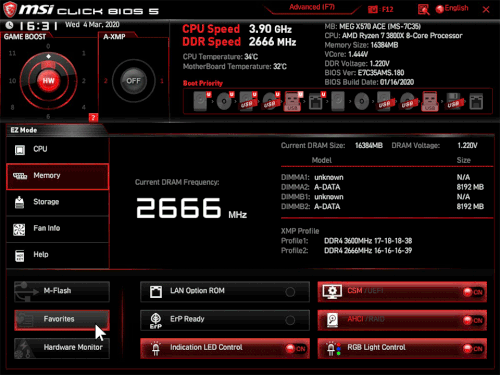Image resolution: width=500 pixels, height=375 pixels.
Task: Toggle the Game Boost HW button
Action: tap(48, 81)
